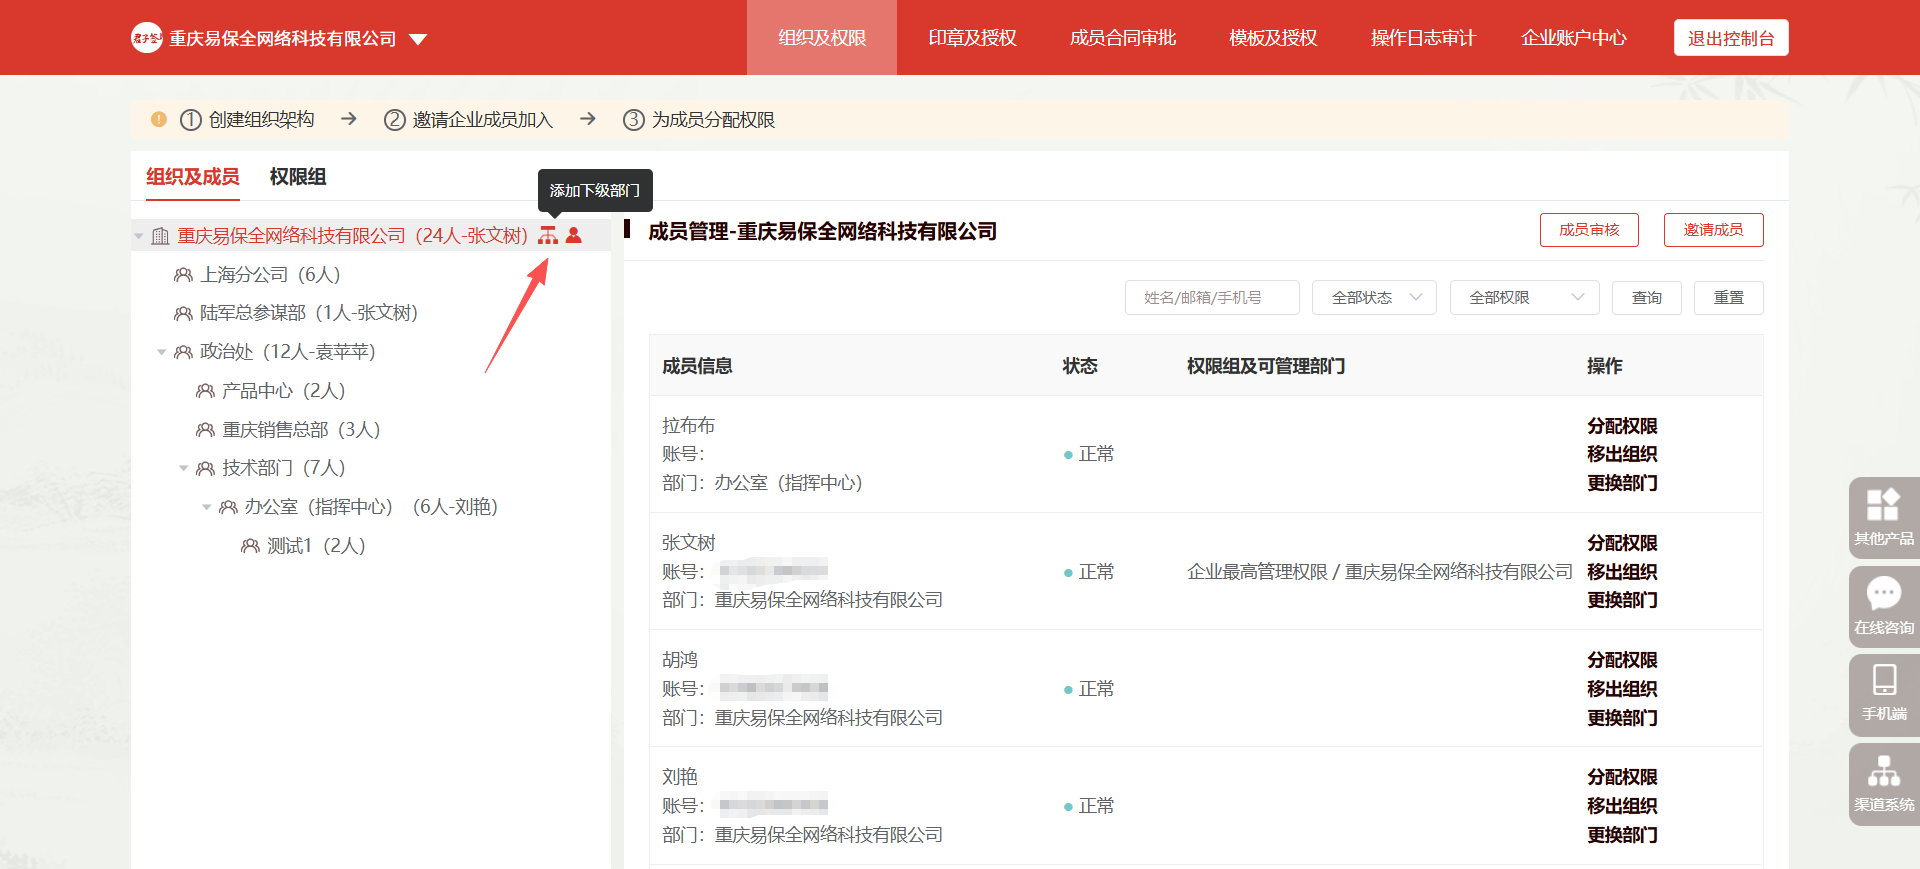Viewport: 1920px width, 869px height.
Task: Focus the 姓名/邮箱/手机号 search field
Action: [1212, 298]
